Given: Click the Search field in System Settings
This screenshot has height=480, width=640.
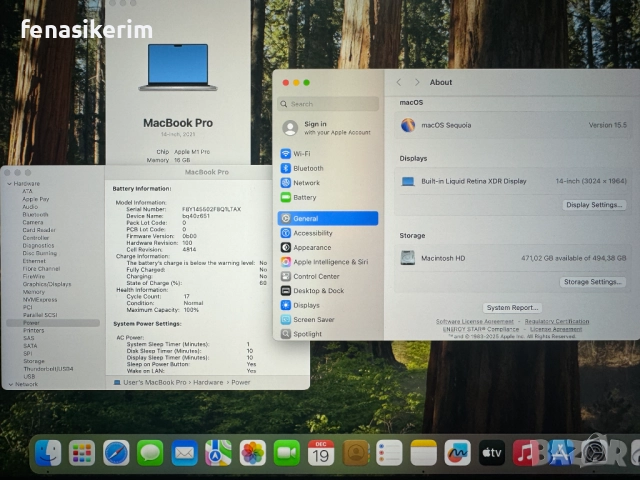Looking at the screenshot, I should (x=328, y=104).
